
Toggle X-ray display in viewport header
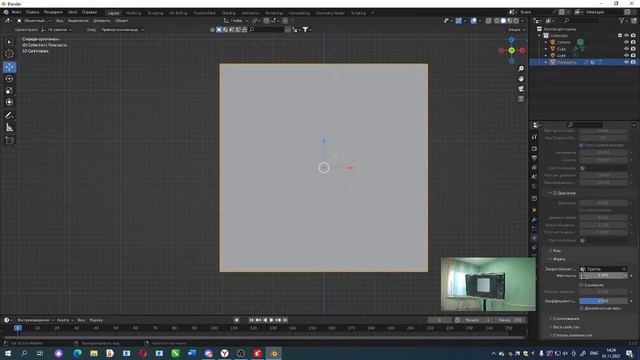[488, 20]
